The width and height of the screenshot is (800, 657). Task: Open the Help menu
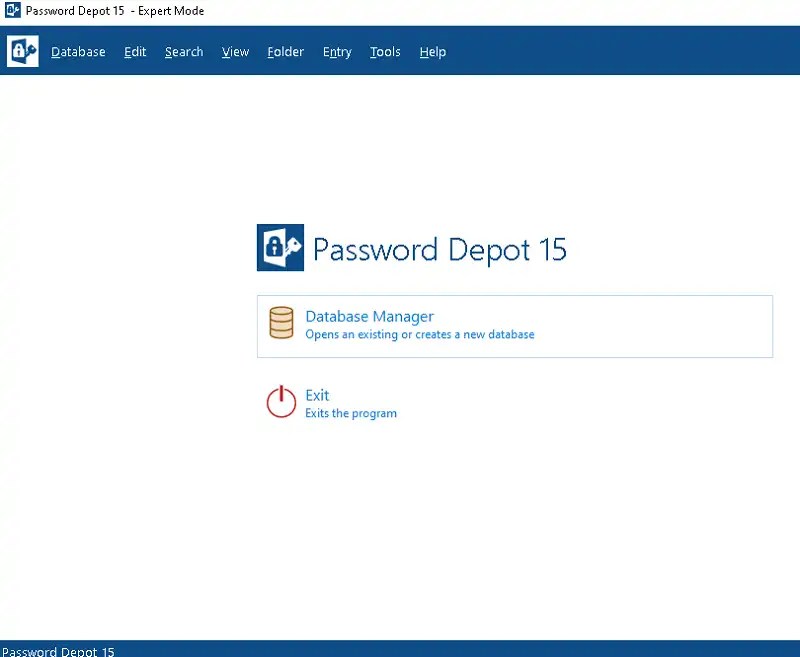[433, 52]
